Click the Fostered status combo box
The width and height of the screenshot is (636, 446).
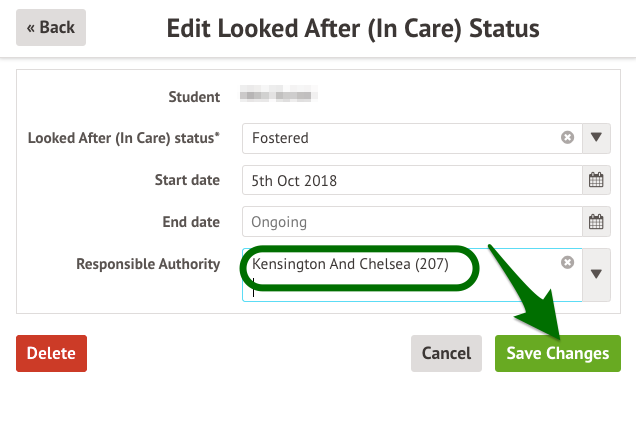(x=400, y=138)
